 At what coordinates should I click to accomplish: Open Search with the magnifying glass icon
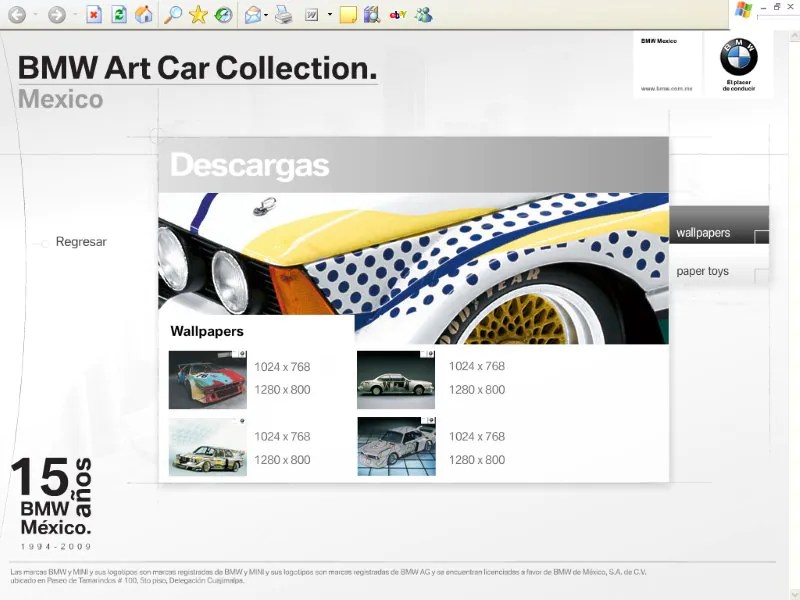point(172,15)
